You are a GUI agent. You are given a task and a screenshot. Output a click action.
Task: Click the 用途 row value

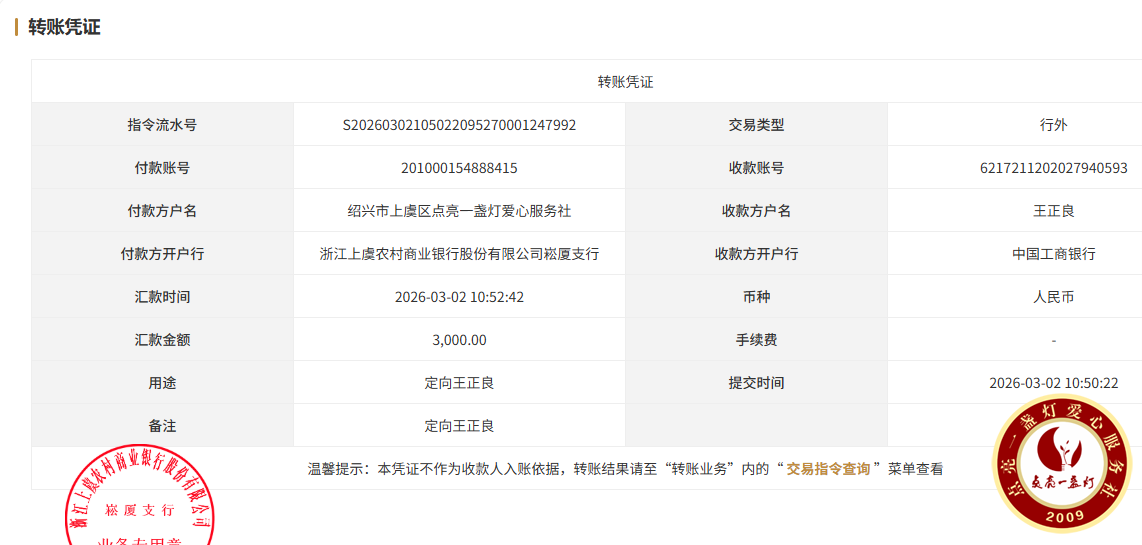click(459, 383)
